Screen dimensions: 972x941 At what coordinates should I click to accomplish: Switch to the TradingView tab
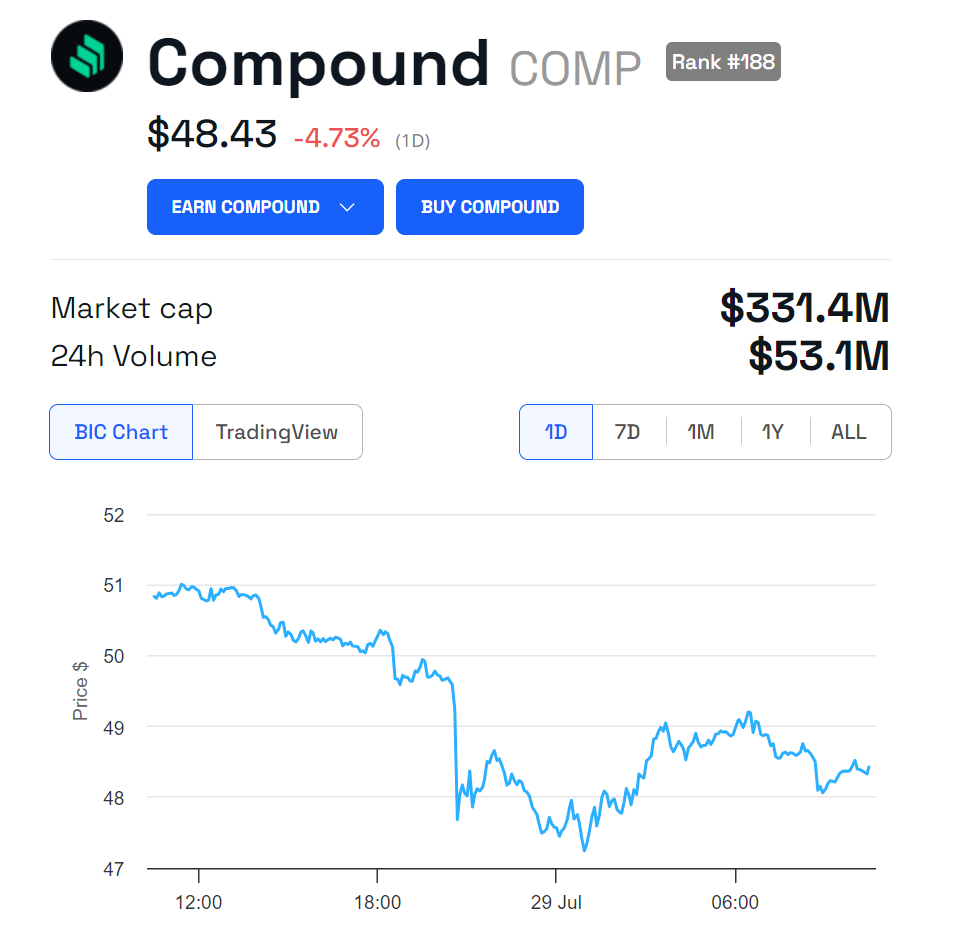click(x=277, y=432)
